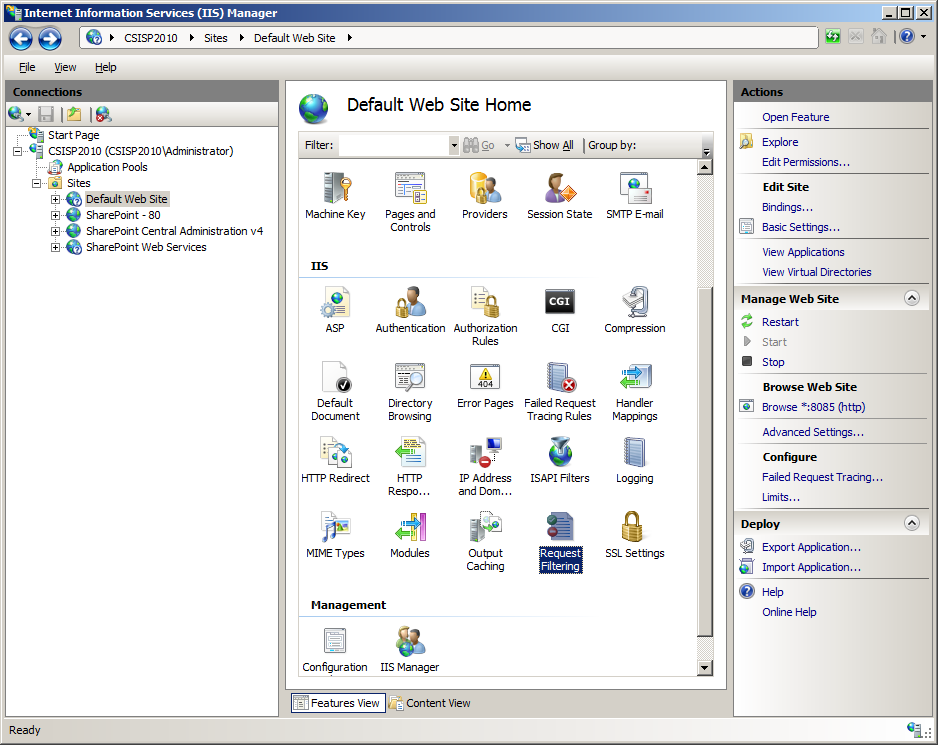
Task: Select the Error Pages icon
Action: (485, 378)
